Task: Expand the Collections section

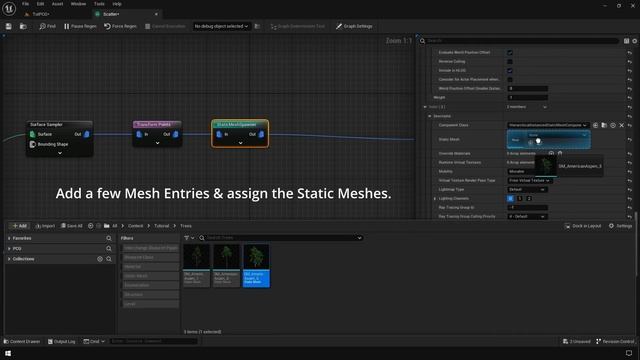Action: point(9,259)
